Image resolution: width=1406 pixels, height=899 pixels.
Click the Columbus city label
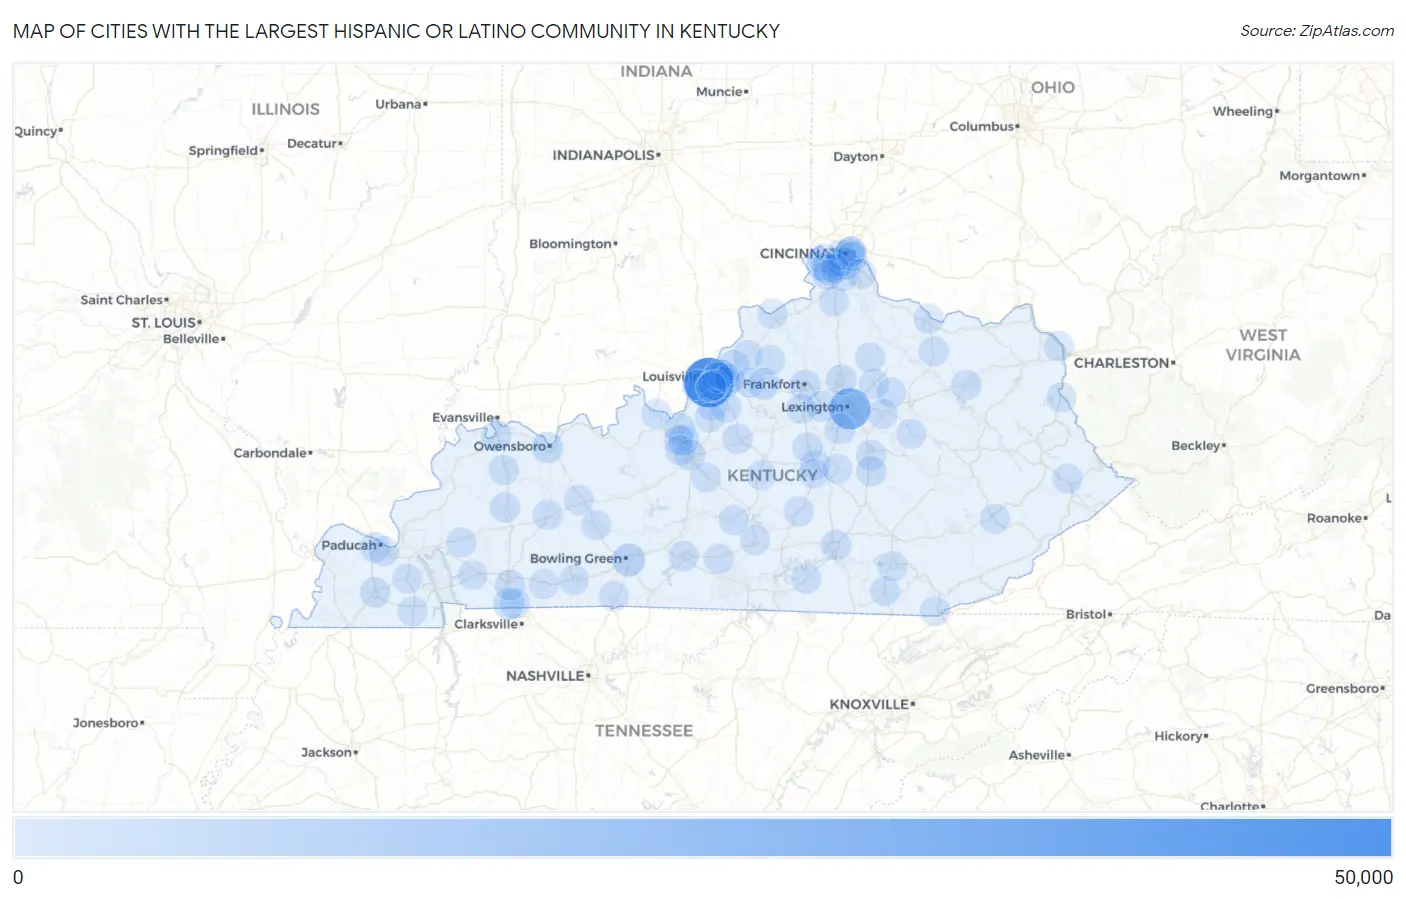(x=982, y=126)
